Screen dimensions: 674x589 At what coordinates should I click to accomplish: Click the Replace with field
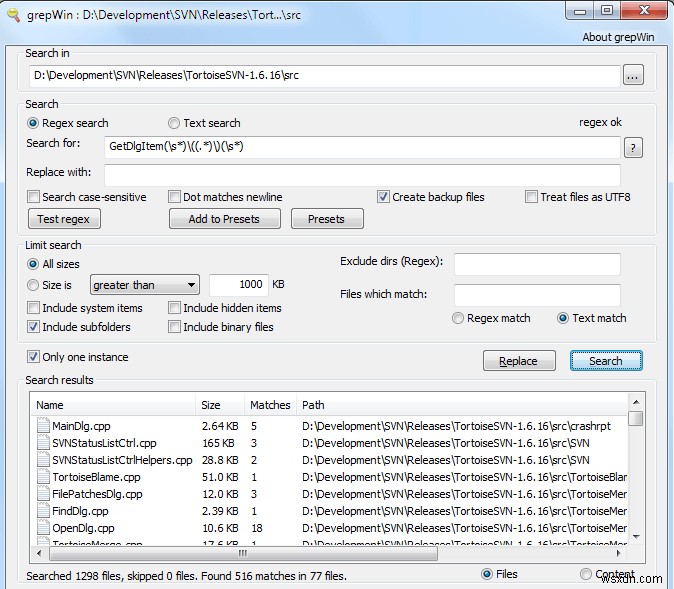362,174
